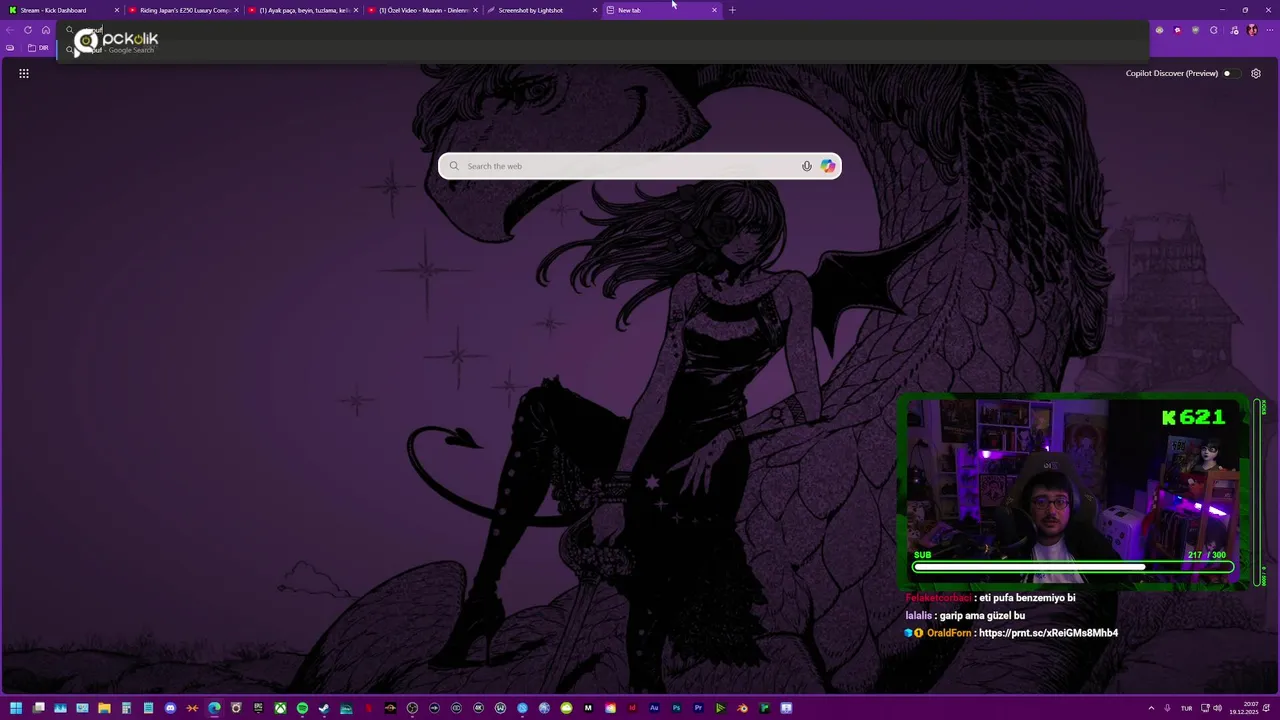Click the Search the web input box

(639, 166)
